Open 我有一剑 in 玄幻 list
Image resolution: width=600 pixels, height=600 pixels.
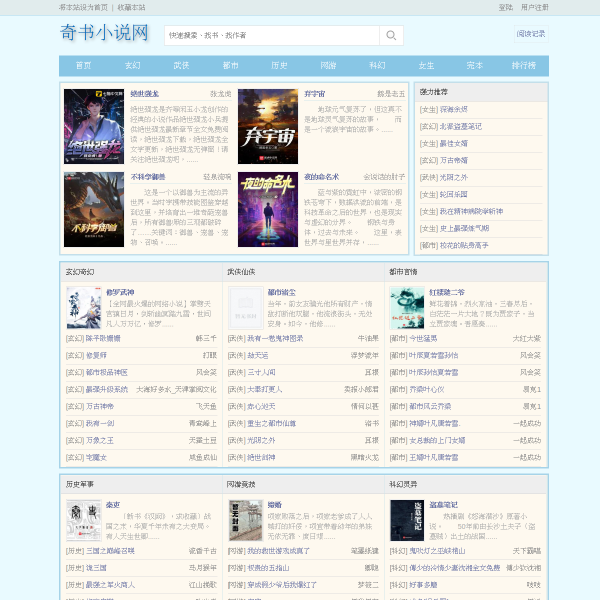100,423
